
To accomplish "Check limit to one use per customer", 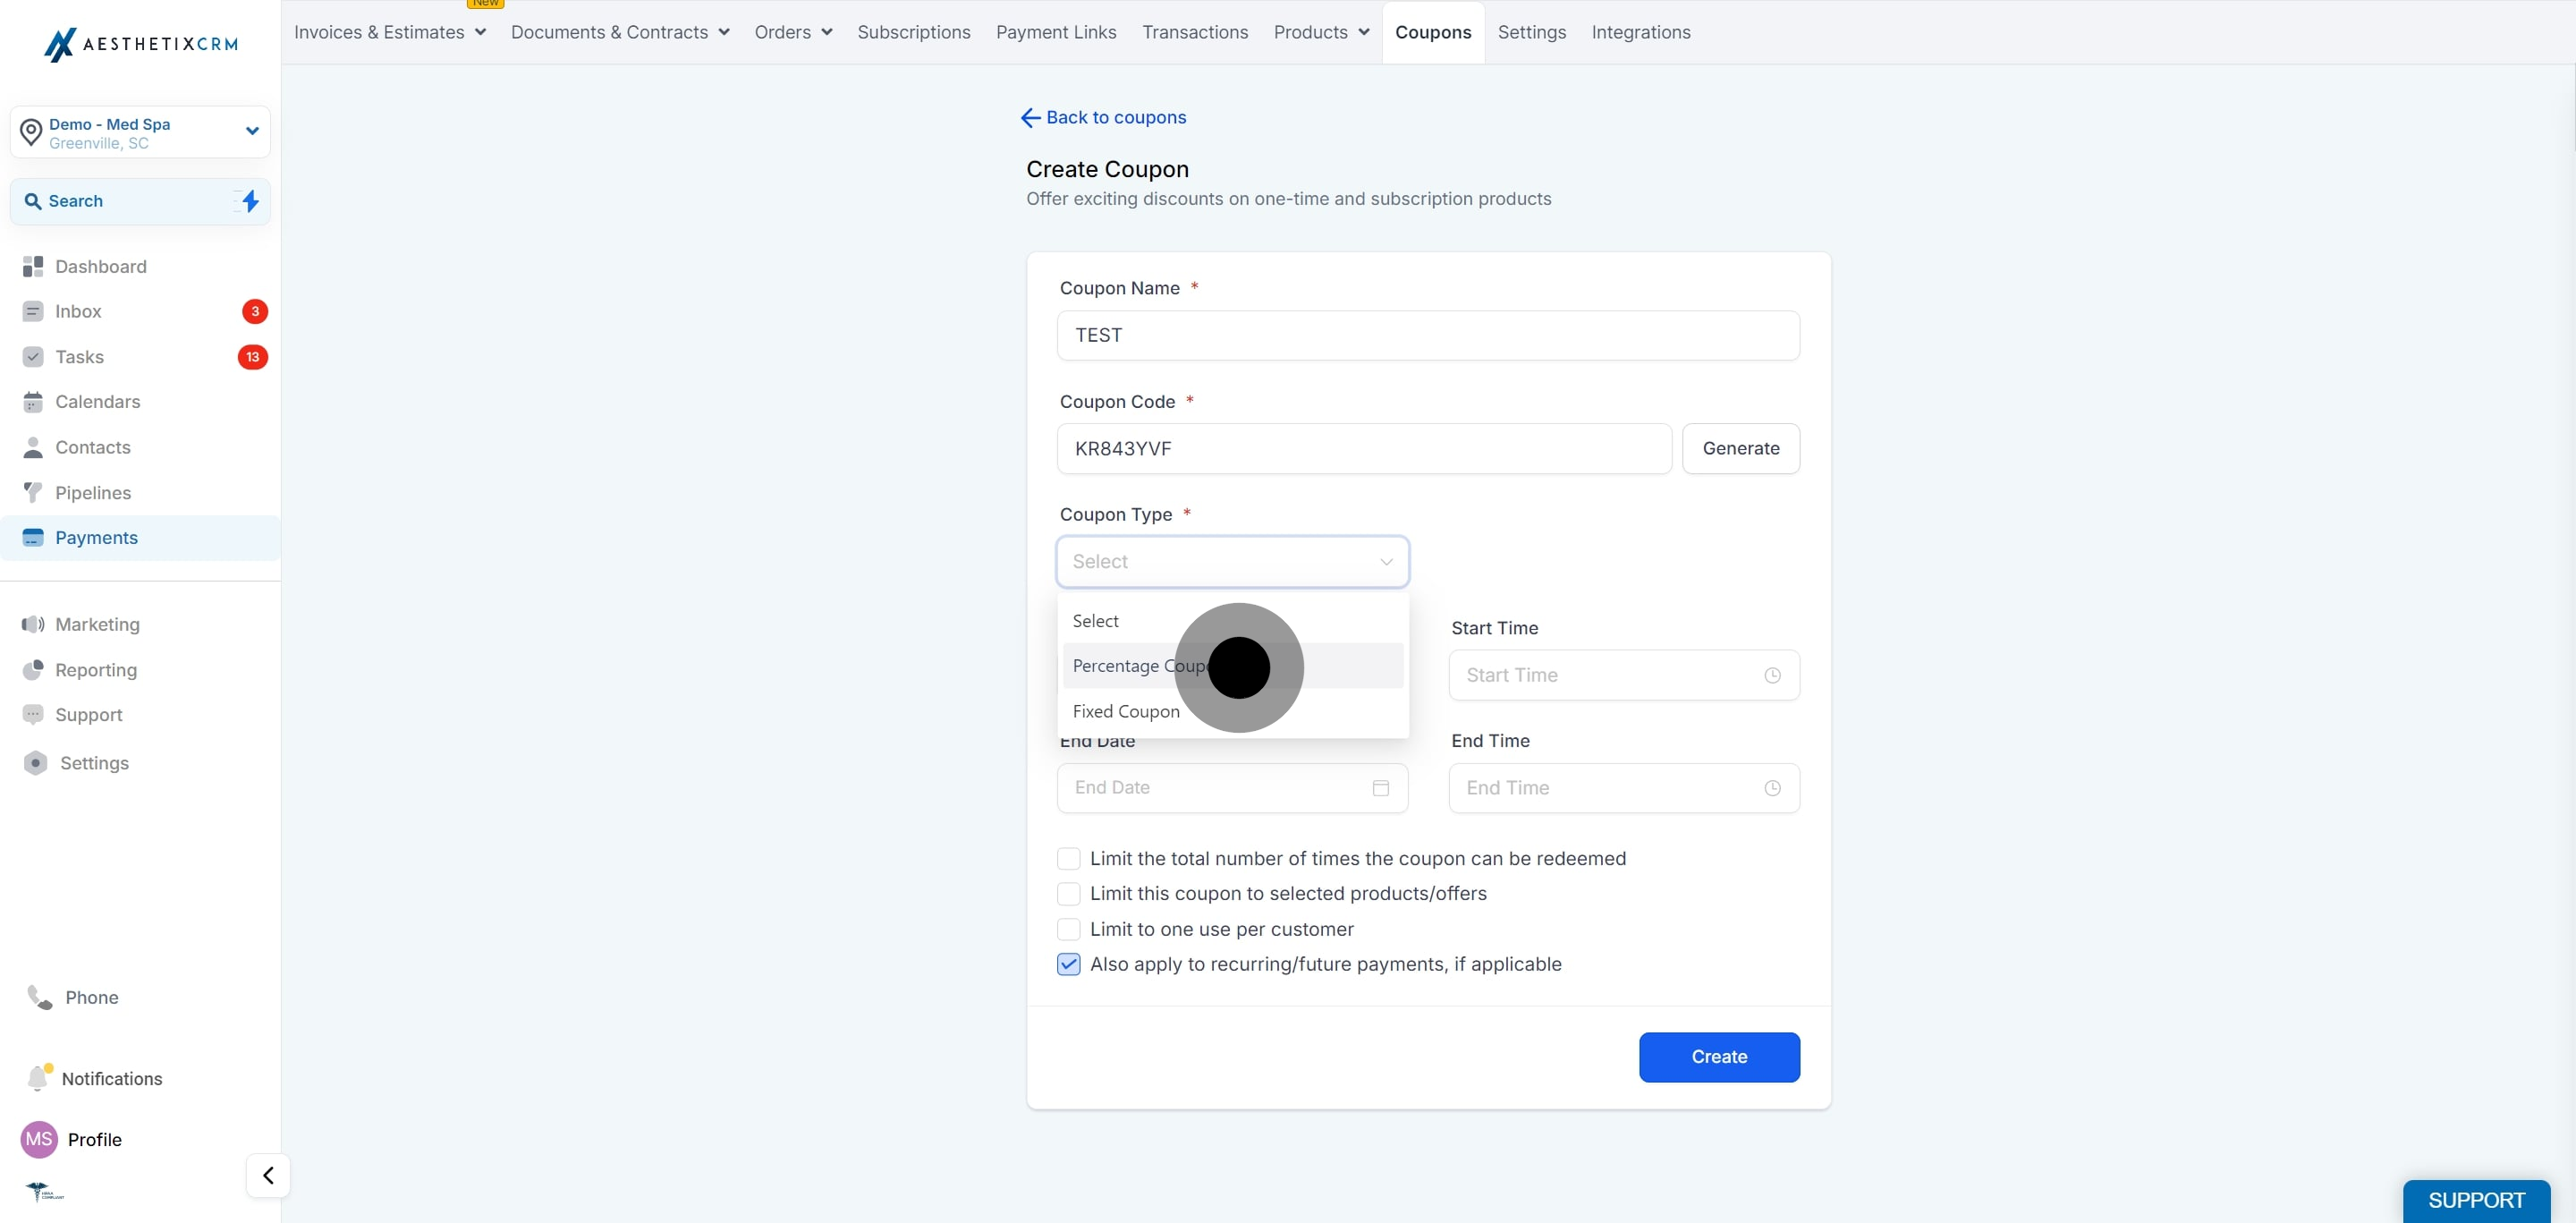I will [x=1069, y=929].
